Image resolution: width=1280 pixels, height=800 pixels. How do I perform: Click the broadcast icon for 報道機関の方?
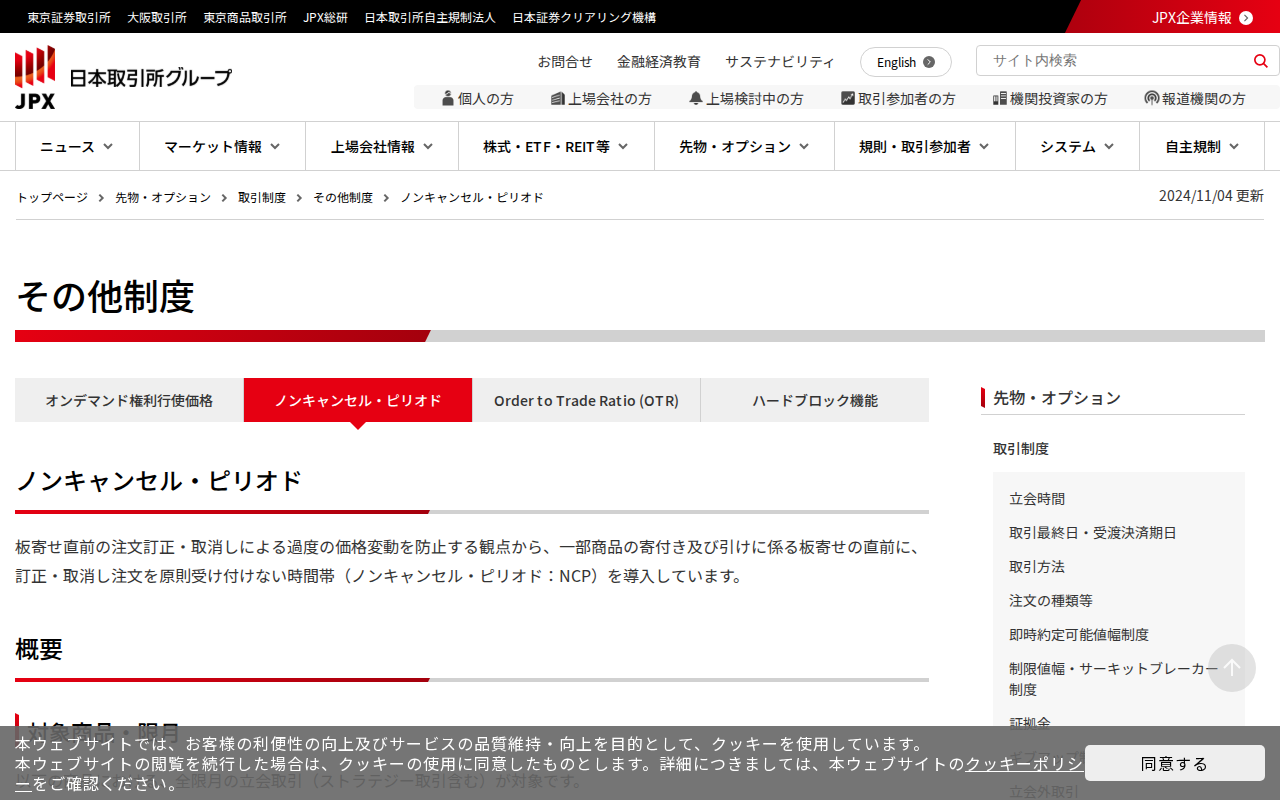point(1152,98)
